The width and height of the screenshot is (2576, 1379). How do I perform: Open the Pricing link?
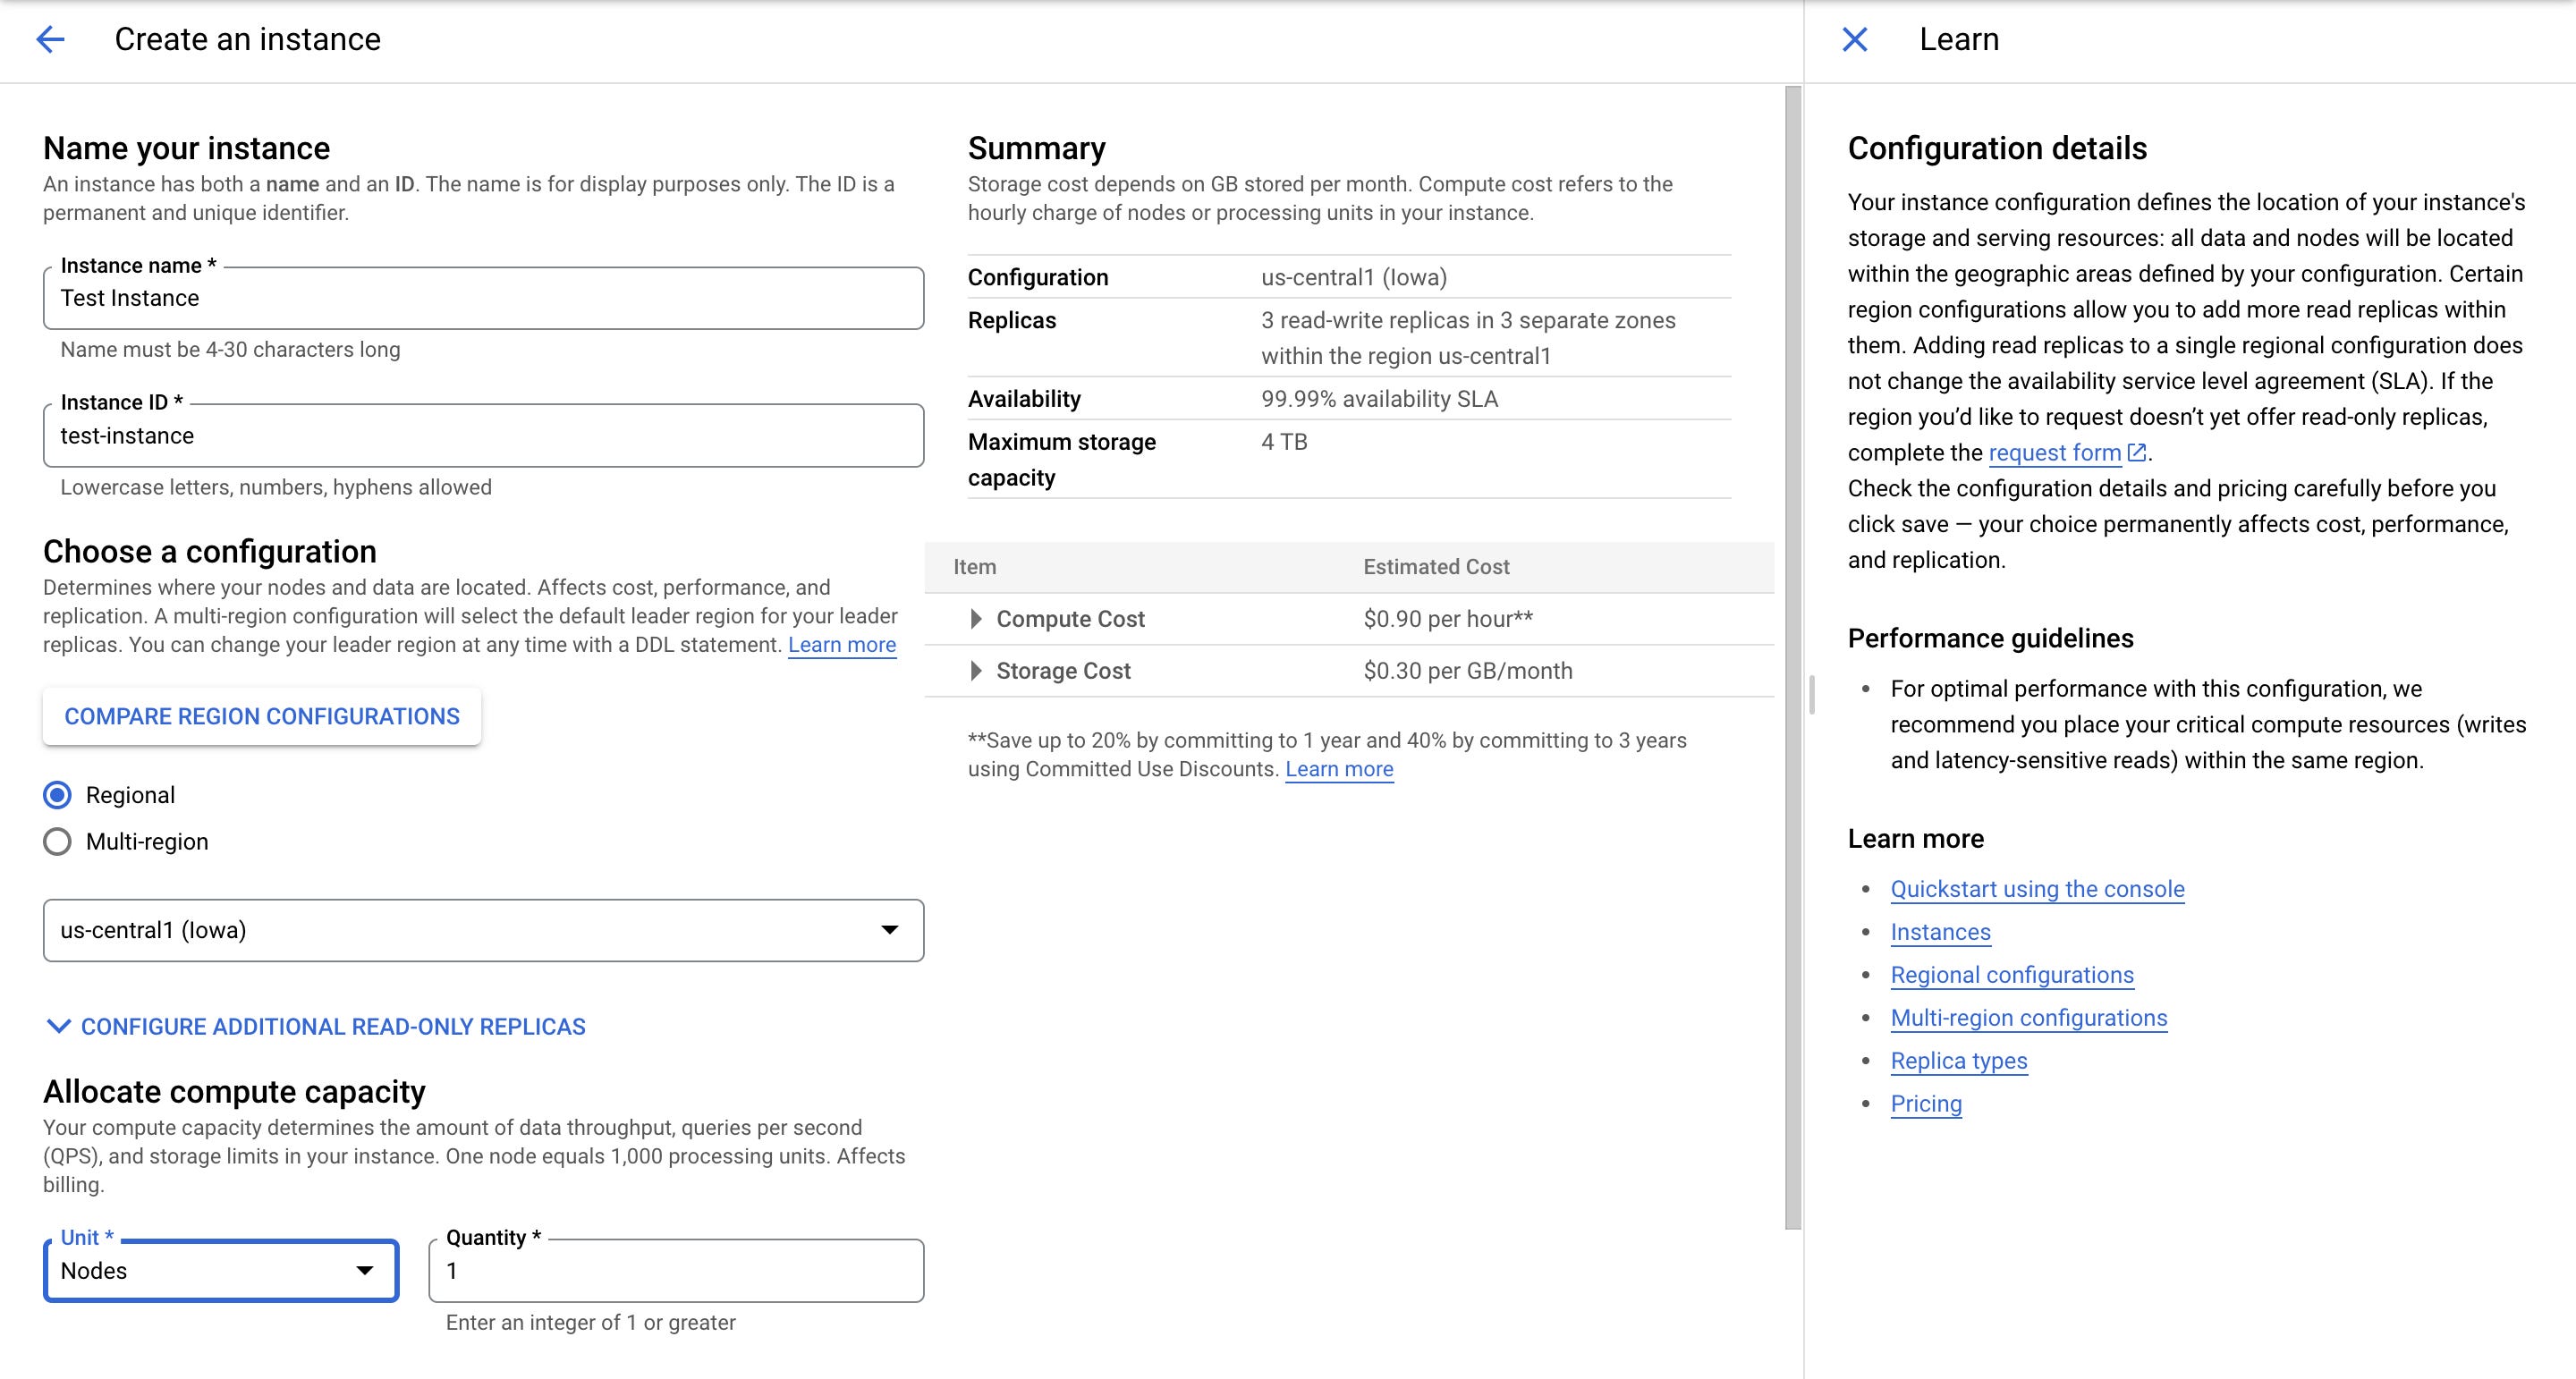tap(1925, 1104)
